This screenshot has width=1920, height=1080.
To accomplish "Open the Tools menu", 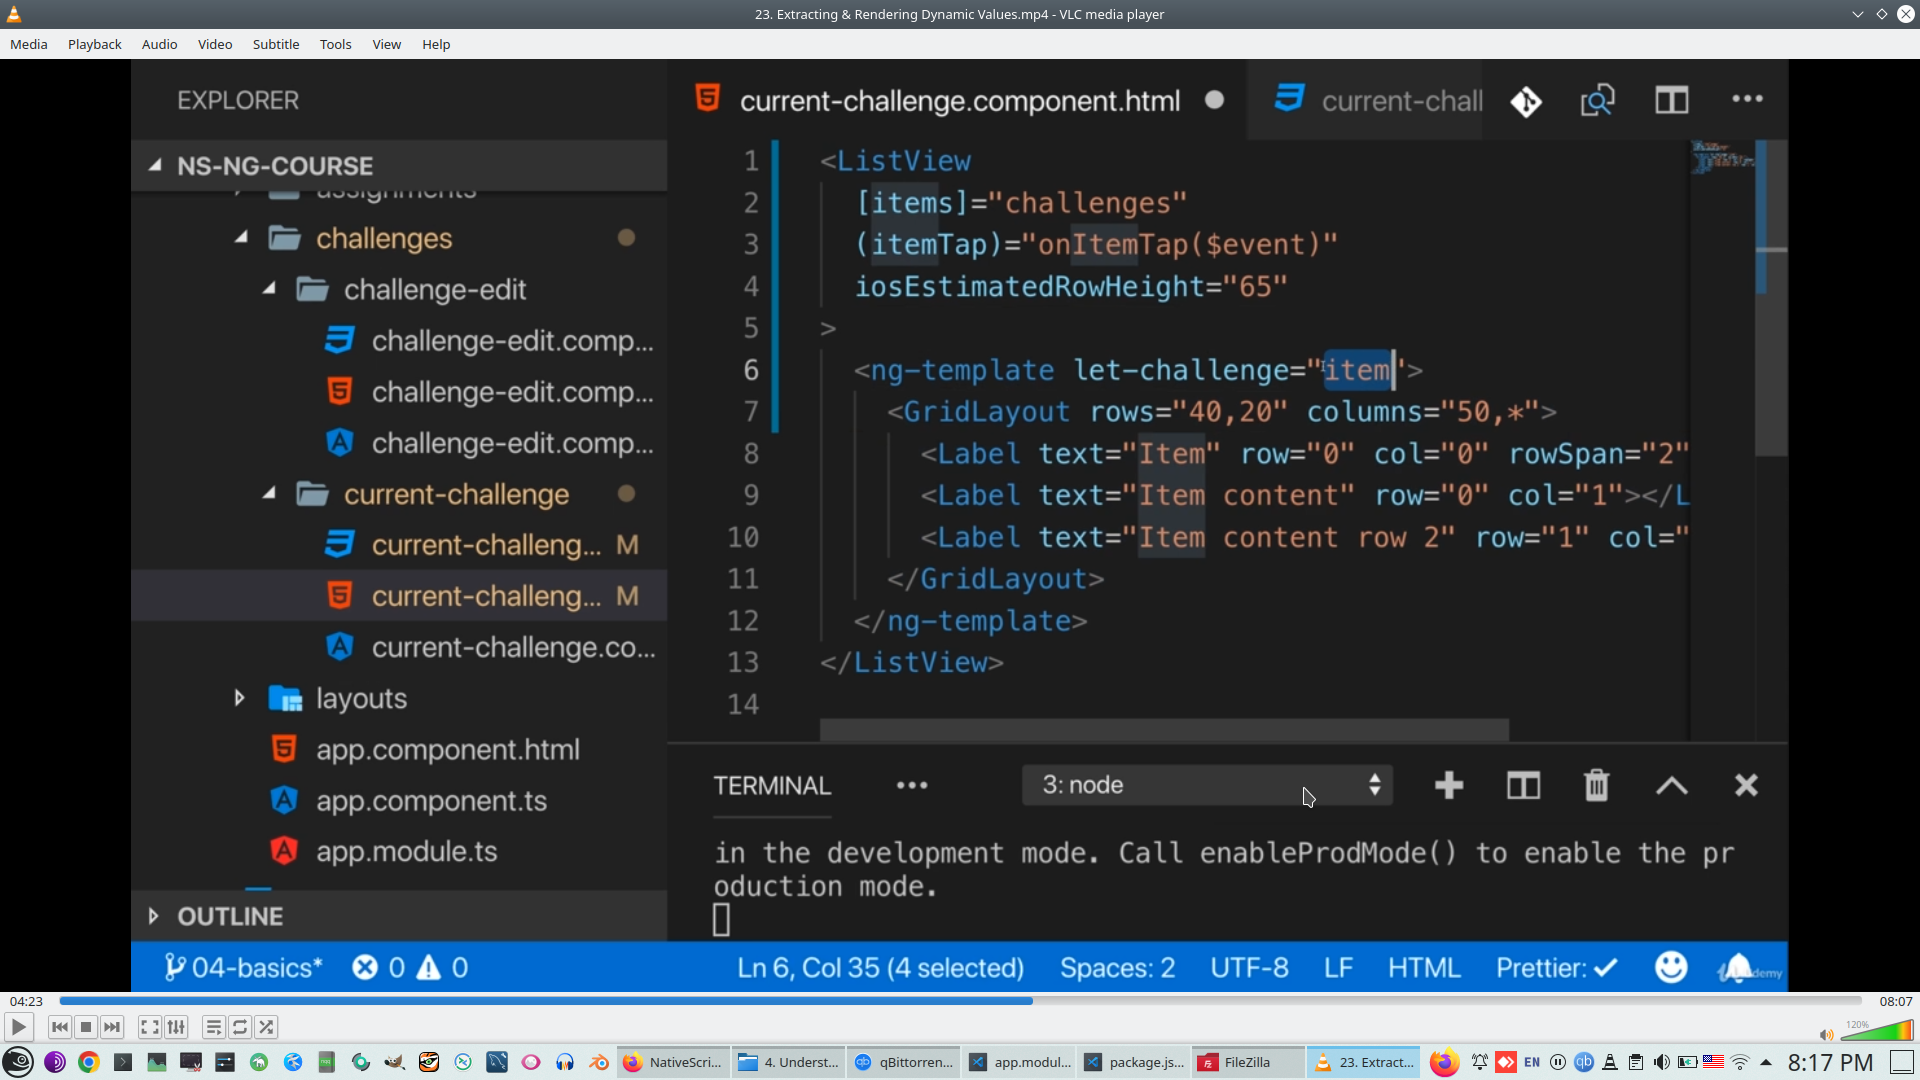I will tap(335, 44).
